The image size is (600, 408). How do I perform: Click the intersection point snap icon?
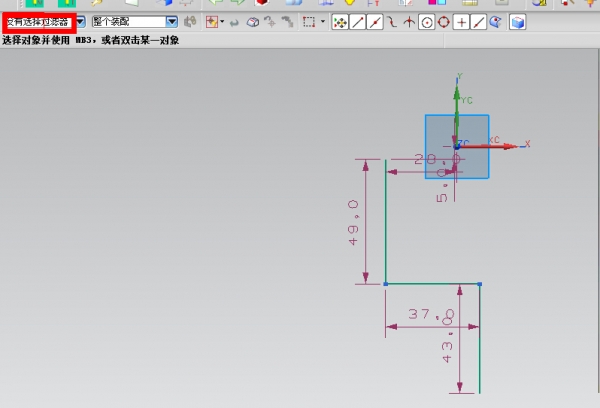tap(409, 21)
